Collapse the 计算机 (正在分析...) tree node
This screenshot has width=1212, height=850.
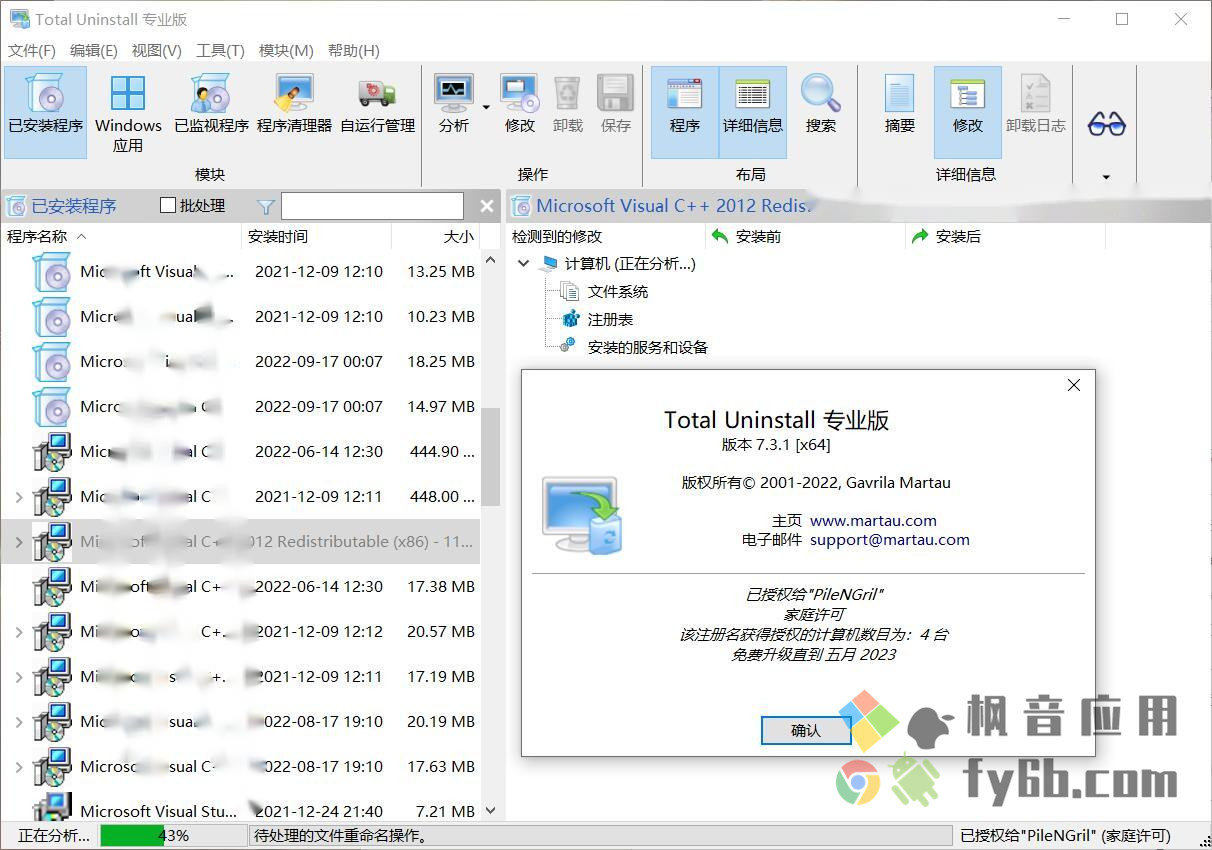click(x=523, y=264)
